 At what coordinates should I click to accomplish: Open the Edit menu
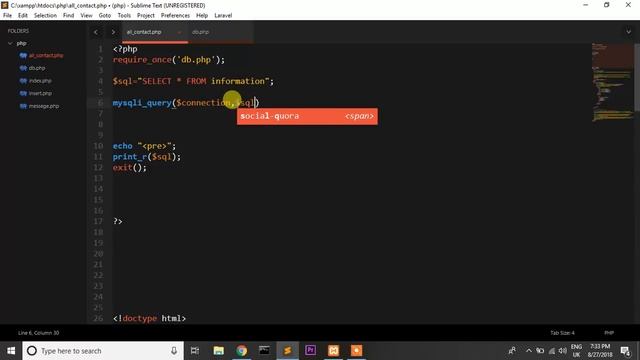[23, 16]
